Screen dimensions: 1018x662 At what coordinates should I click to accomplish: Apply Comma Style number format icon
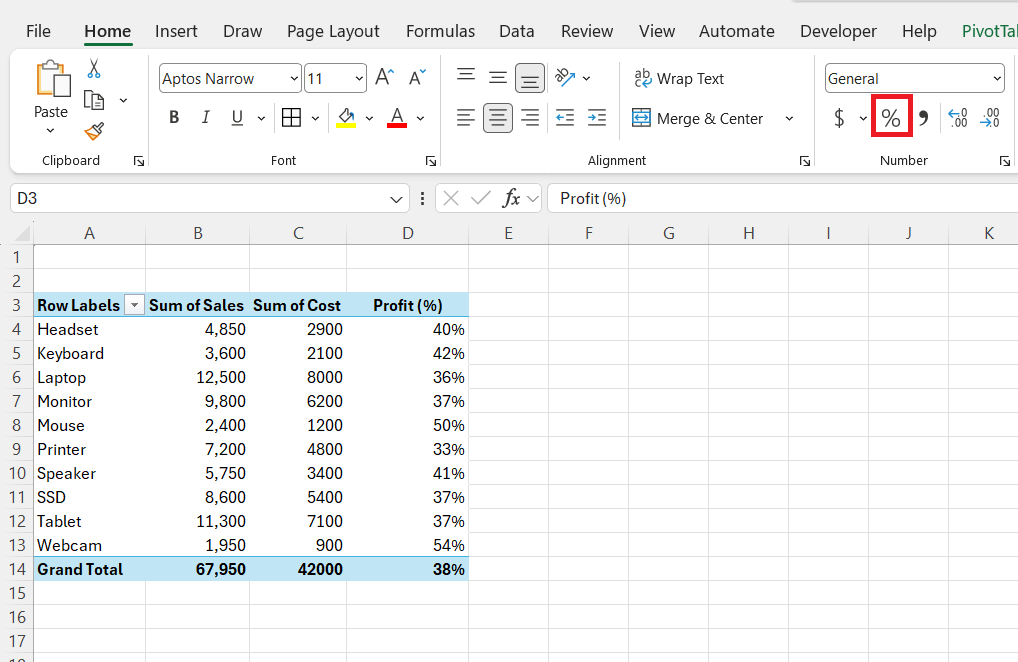tap(923, 118)
